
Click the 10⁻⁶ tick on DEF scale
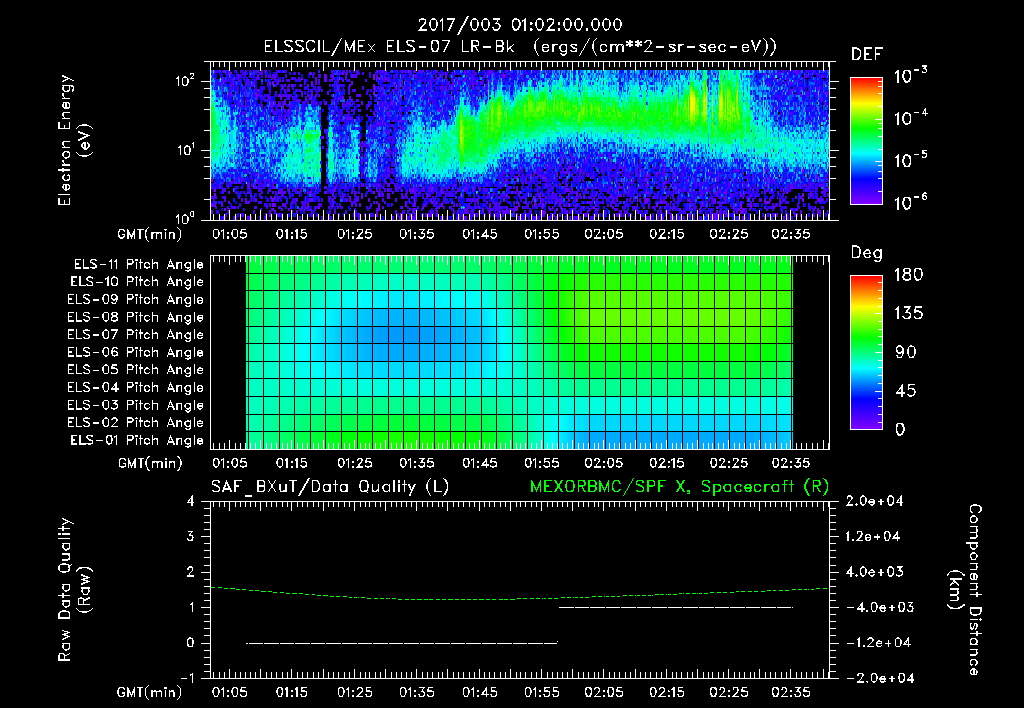tap(910, 202)
